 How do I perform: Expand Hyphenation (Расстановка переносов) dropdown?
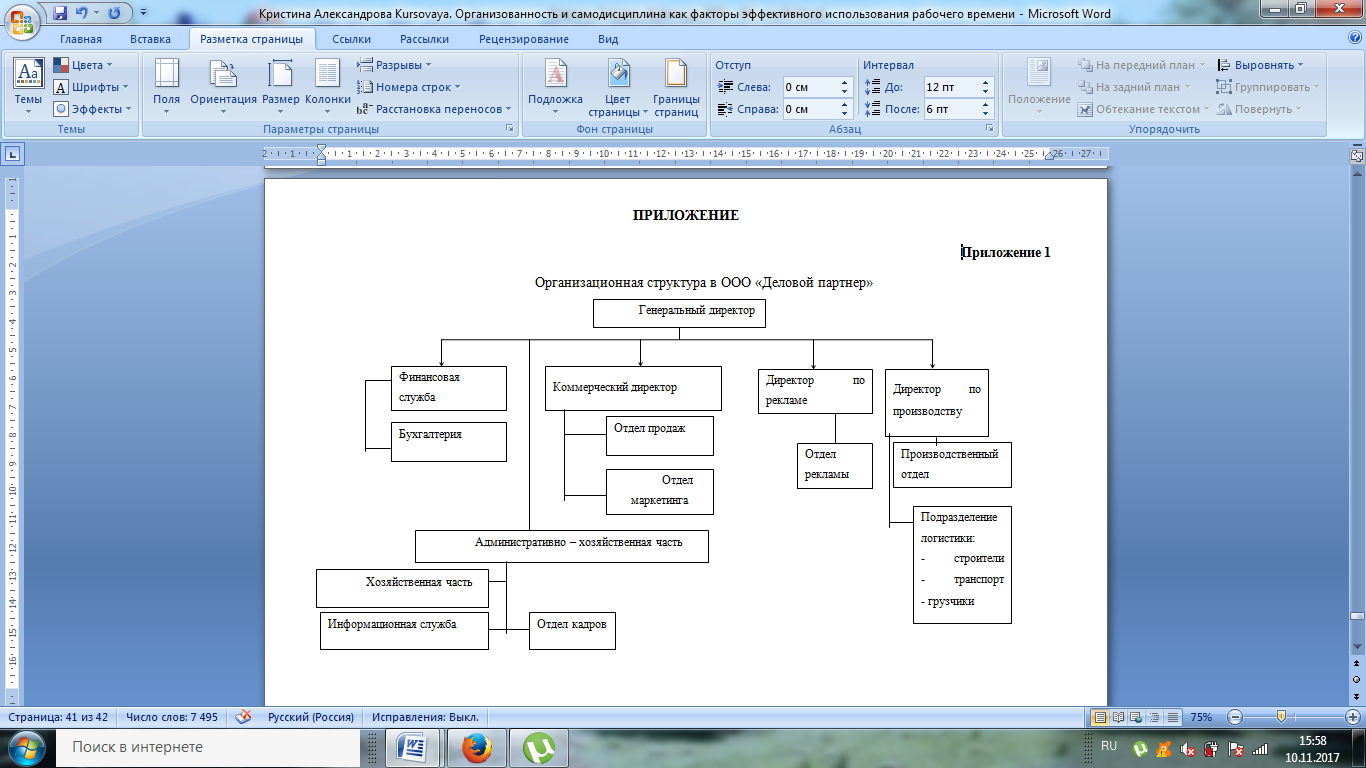(435, 109)
